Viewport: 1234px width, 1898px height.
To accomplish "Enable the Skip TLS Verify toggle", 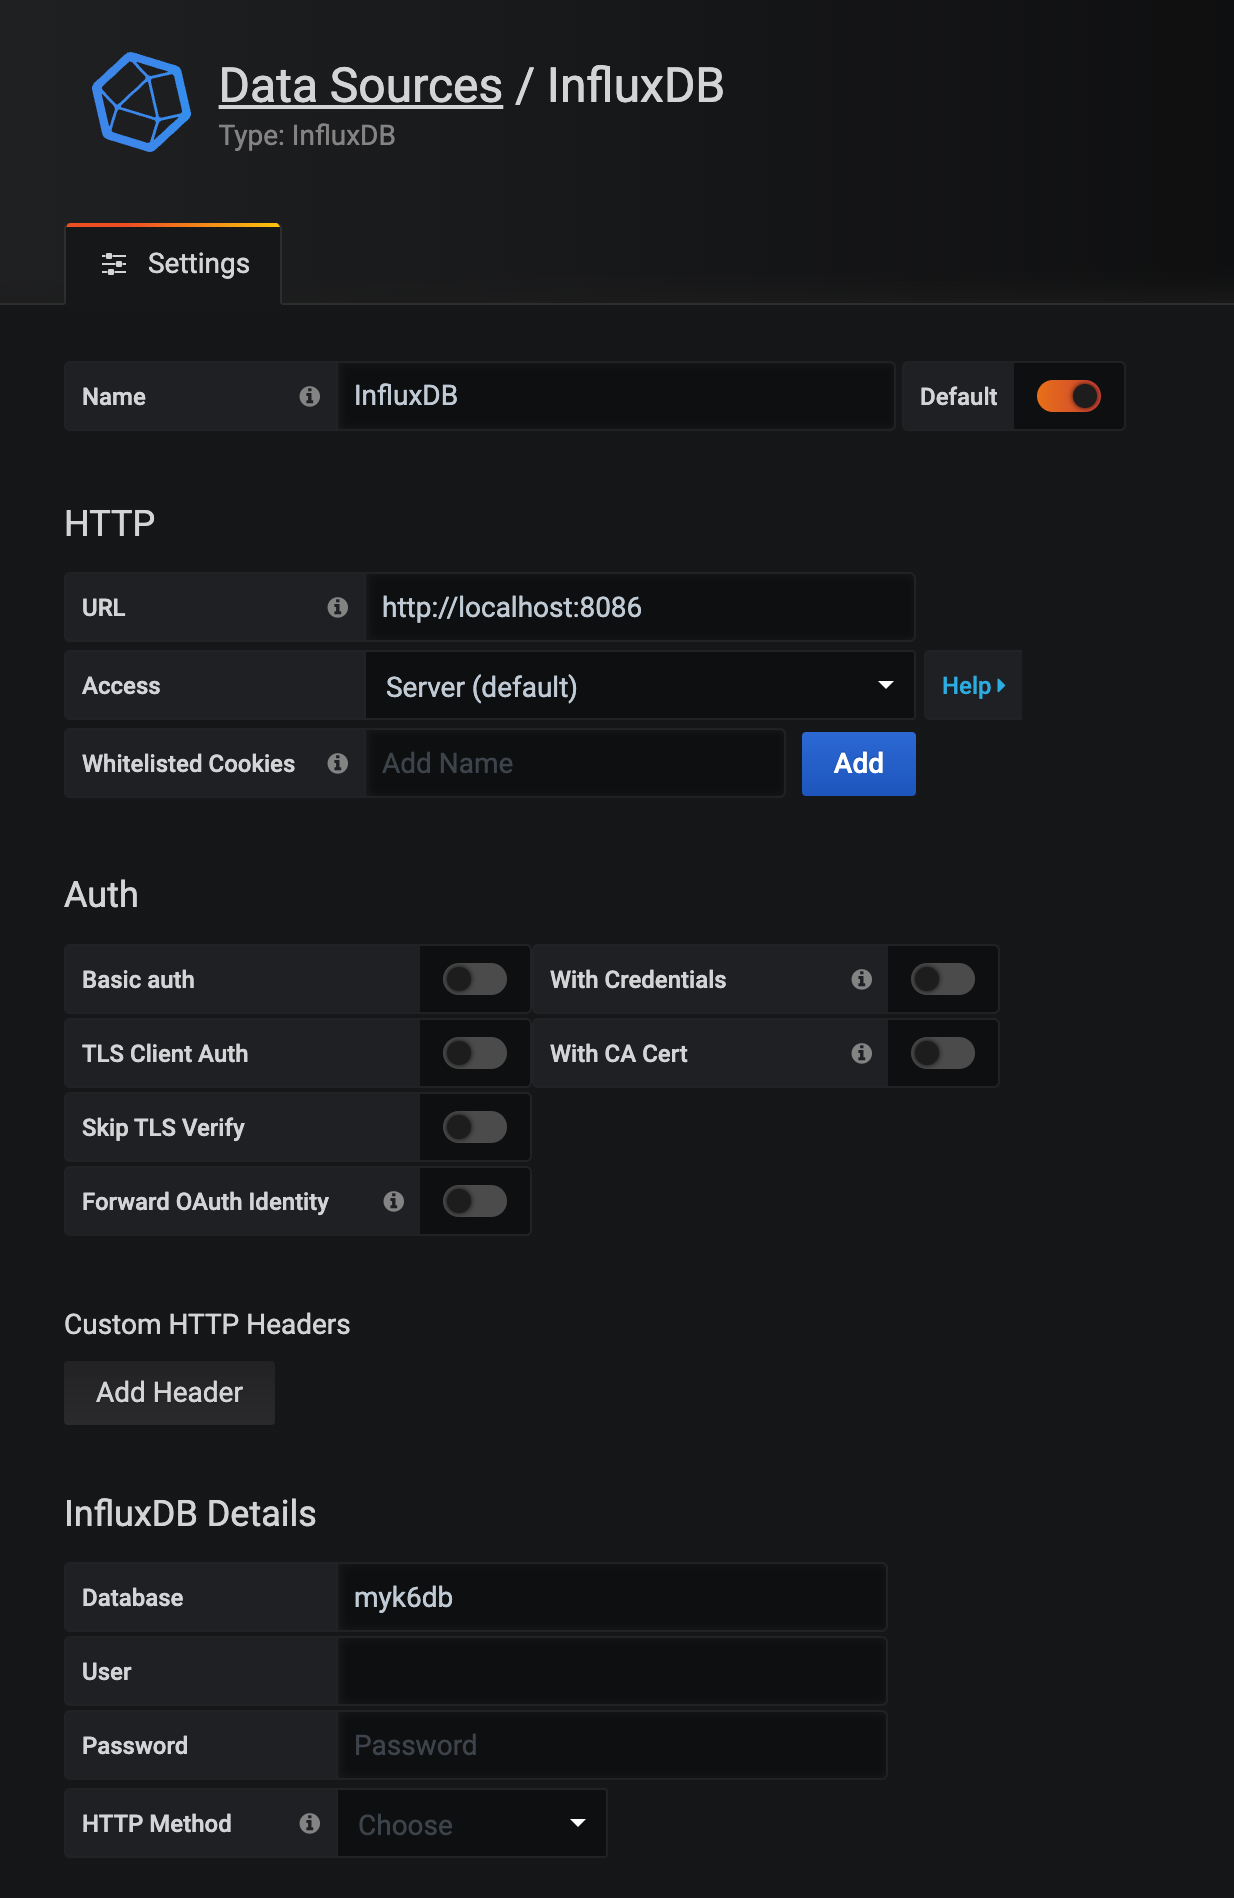I will tap(475, 1127).
